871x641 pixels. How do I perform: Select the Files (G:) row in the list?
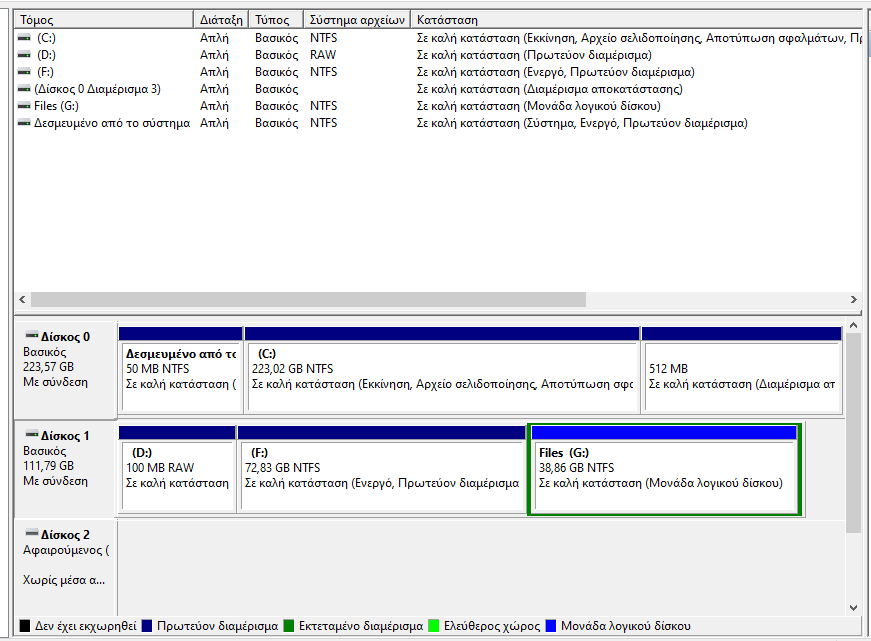[x=439, y=106]
